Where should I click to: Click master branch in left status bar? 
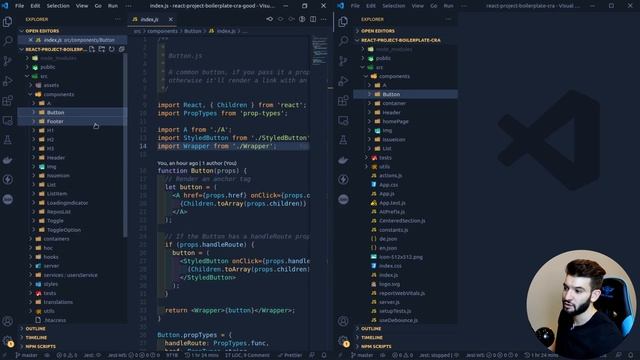[27, 356]
